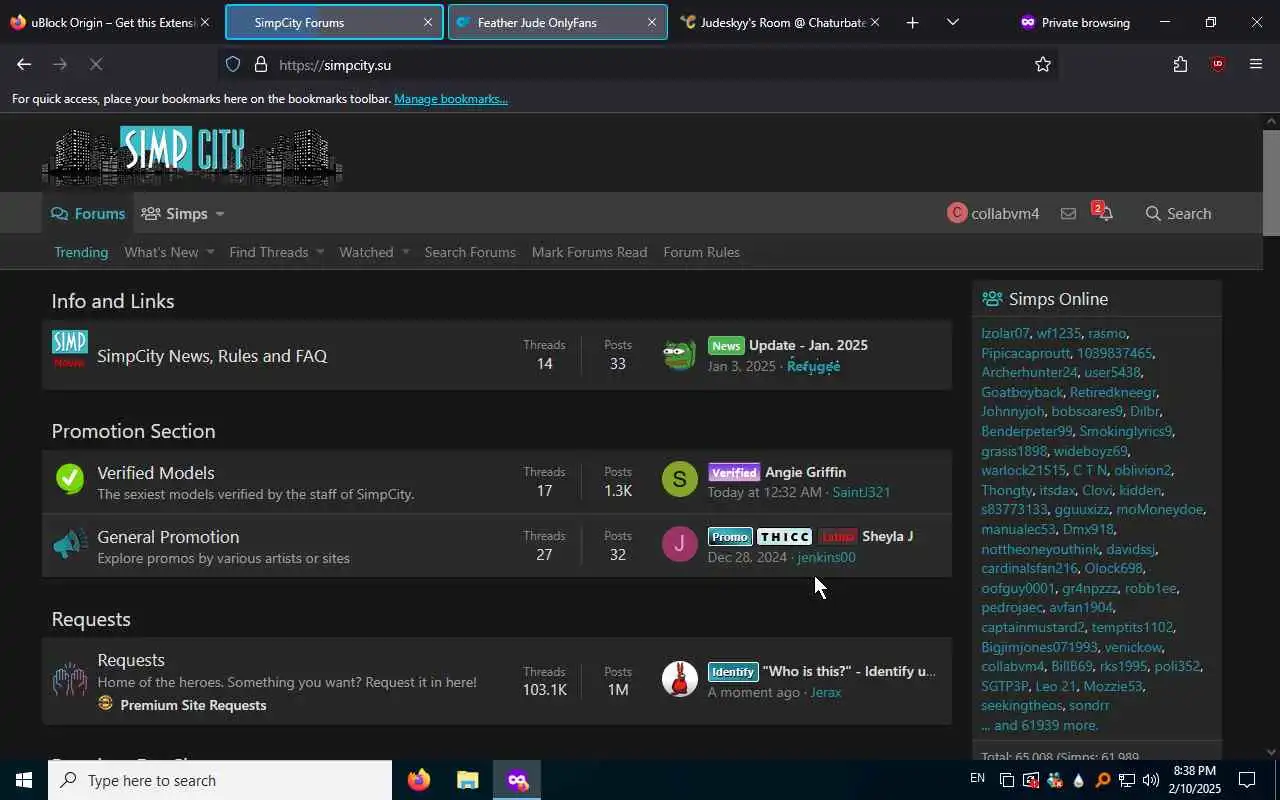The image size is (1280, 800).
Task: Click the Simps Online heading
Action: coord(1058,299)
